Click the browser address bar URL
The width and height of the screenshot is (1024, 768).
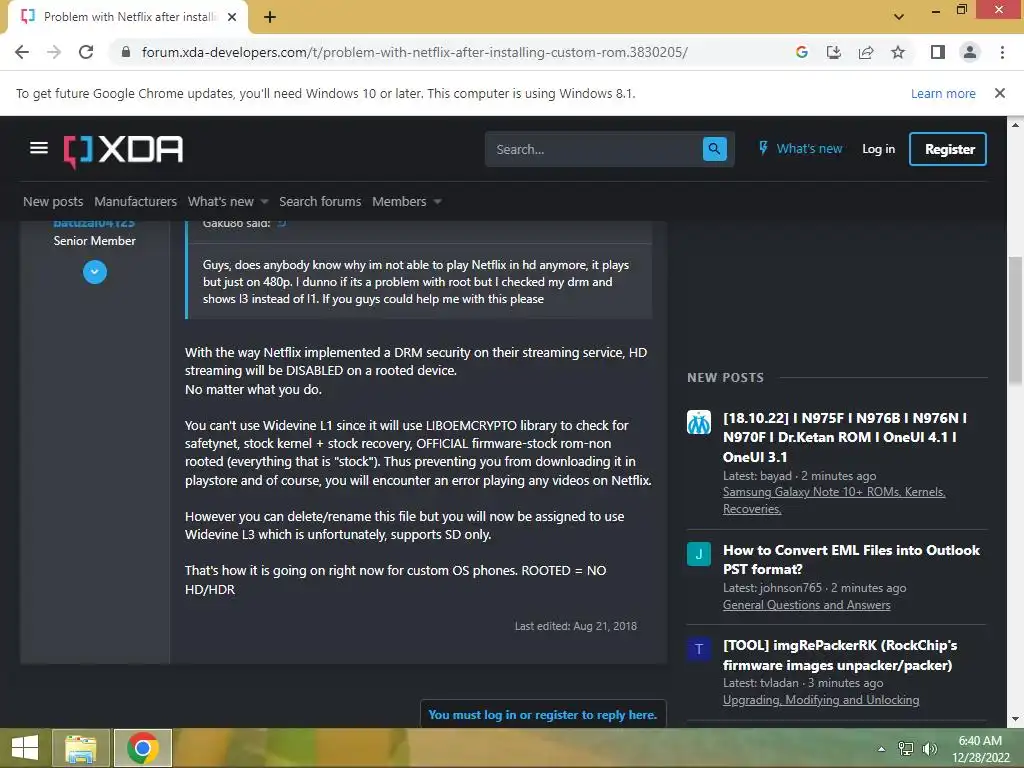click(415, 52)
